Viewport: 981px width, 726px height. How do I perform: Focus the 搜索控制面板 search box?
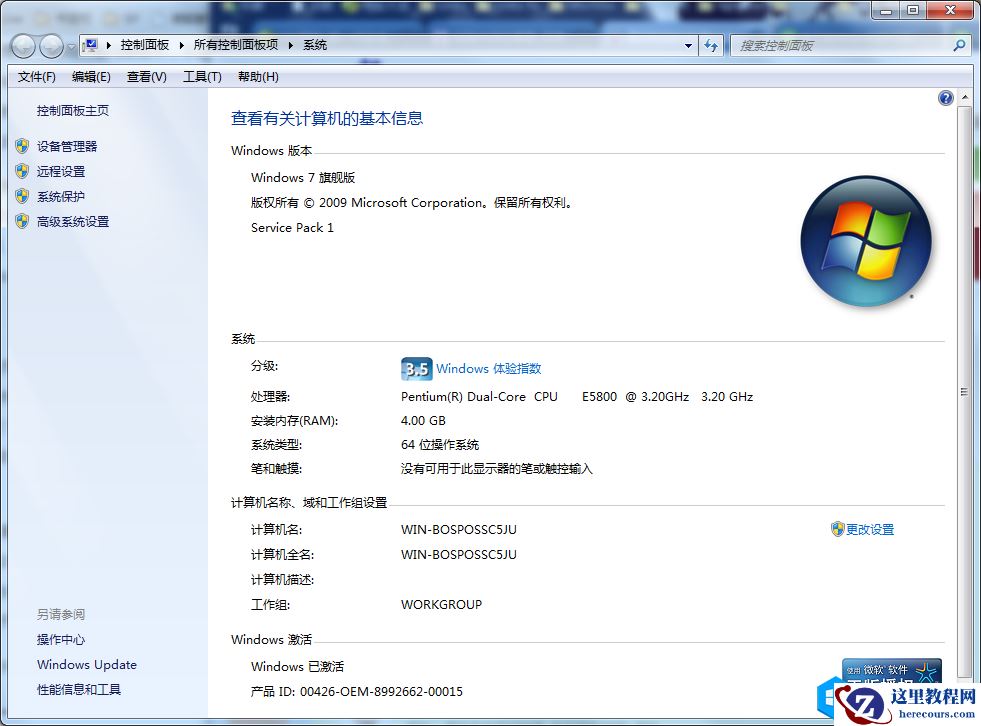point(841,46)
